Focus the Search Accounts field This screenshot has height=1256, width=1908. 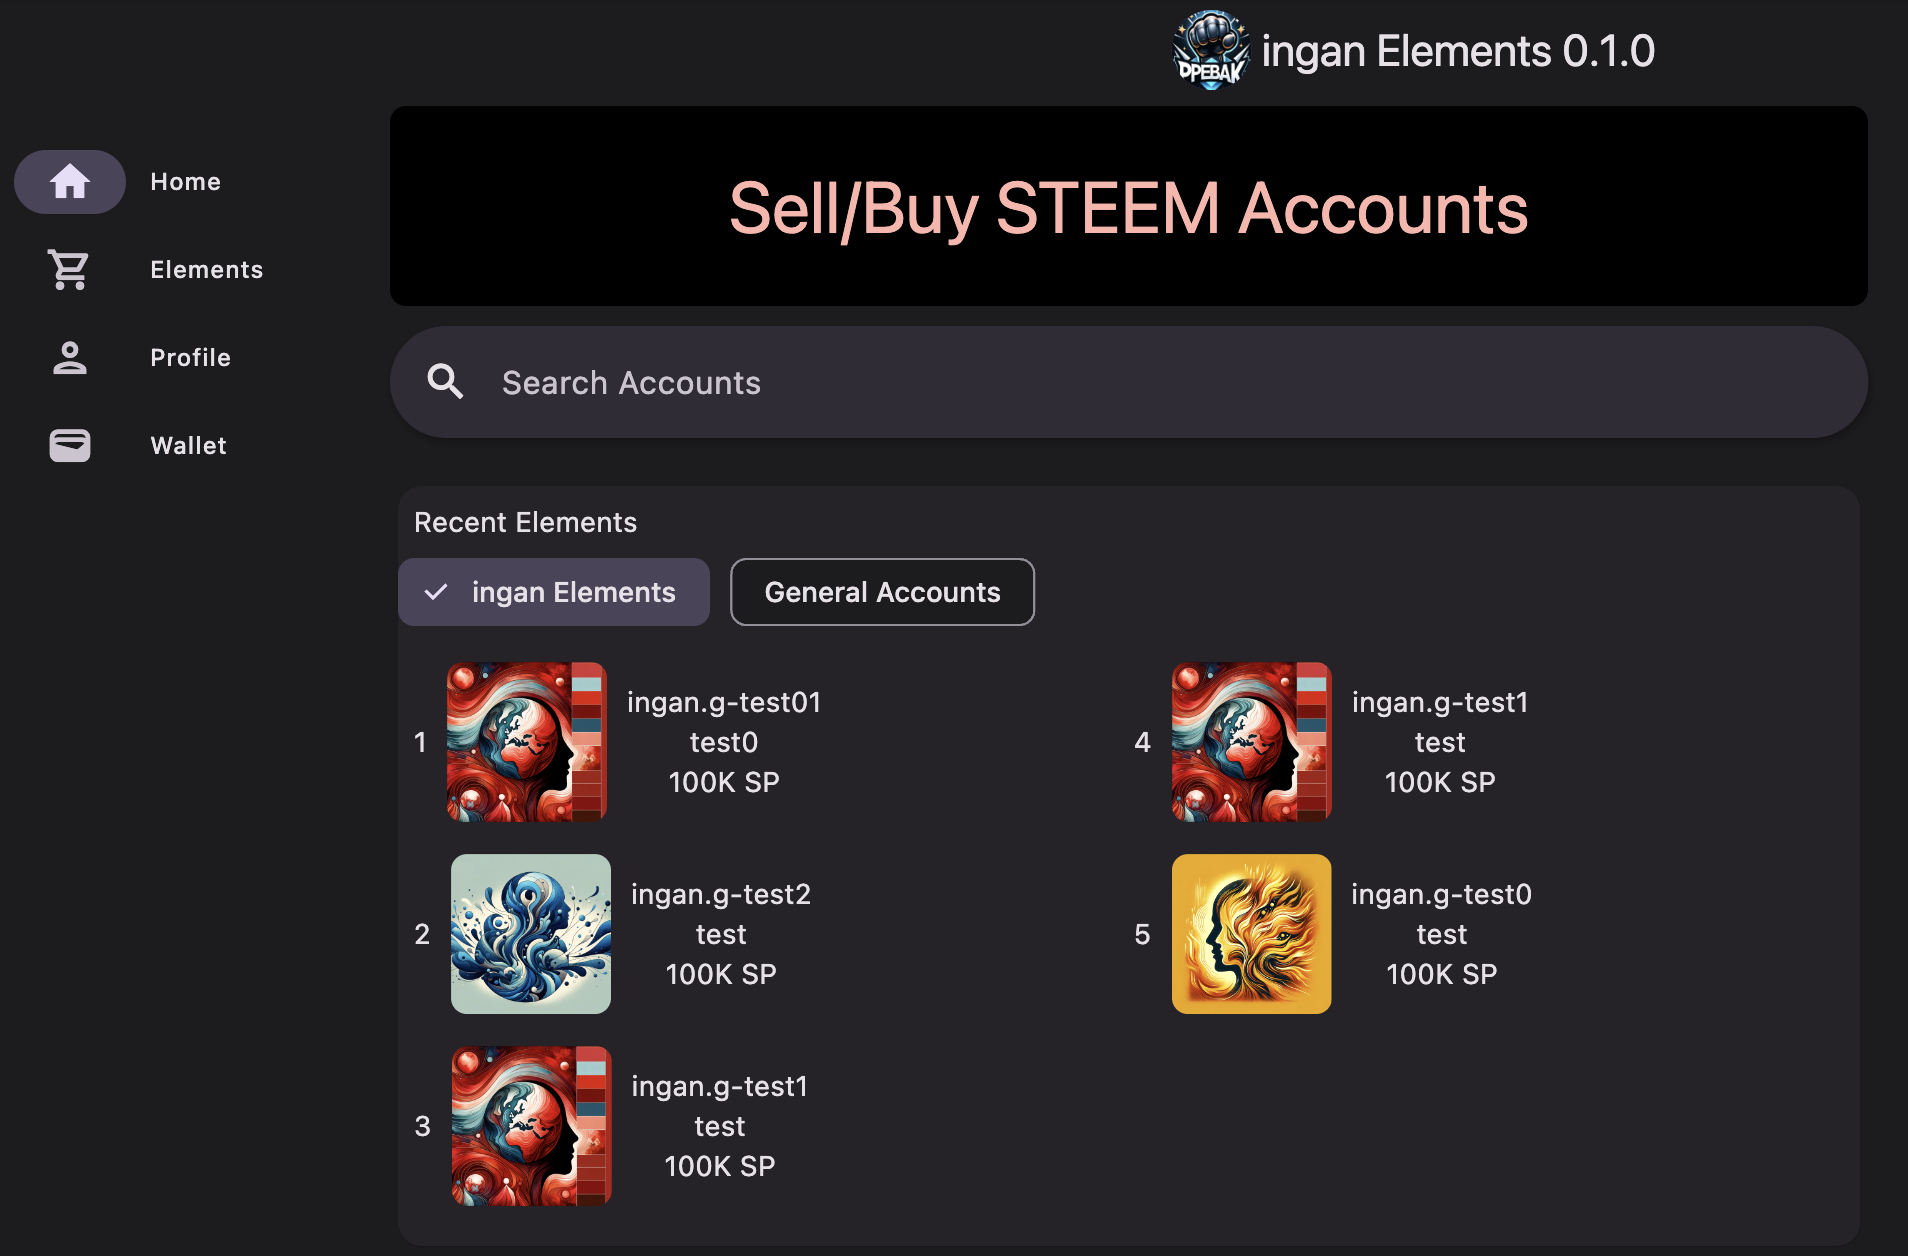click(1129, 382)
